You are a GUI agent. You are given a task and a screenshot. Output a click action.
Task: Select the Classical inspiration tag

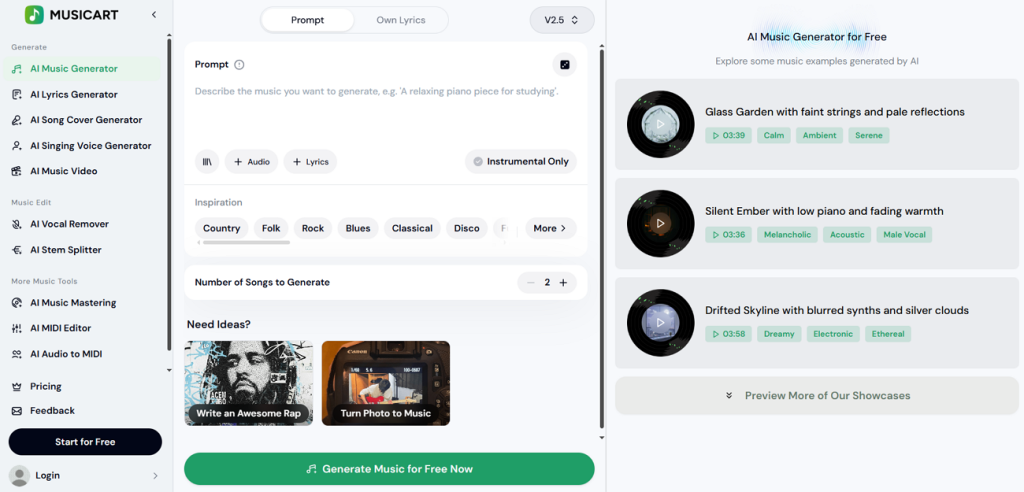click(x=412, y=228)
